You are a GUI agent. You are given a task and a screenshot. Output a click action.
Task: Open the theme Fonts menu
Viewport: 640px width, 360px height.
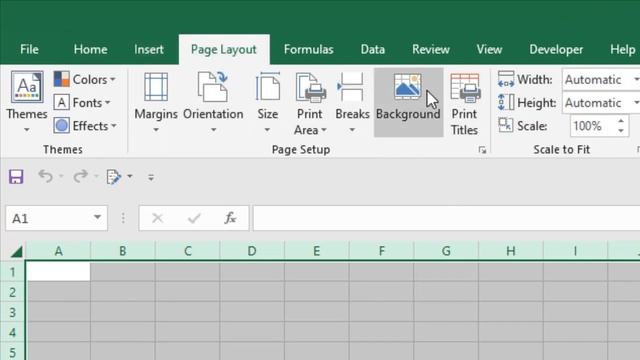click(82, 102)
